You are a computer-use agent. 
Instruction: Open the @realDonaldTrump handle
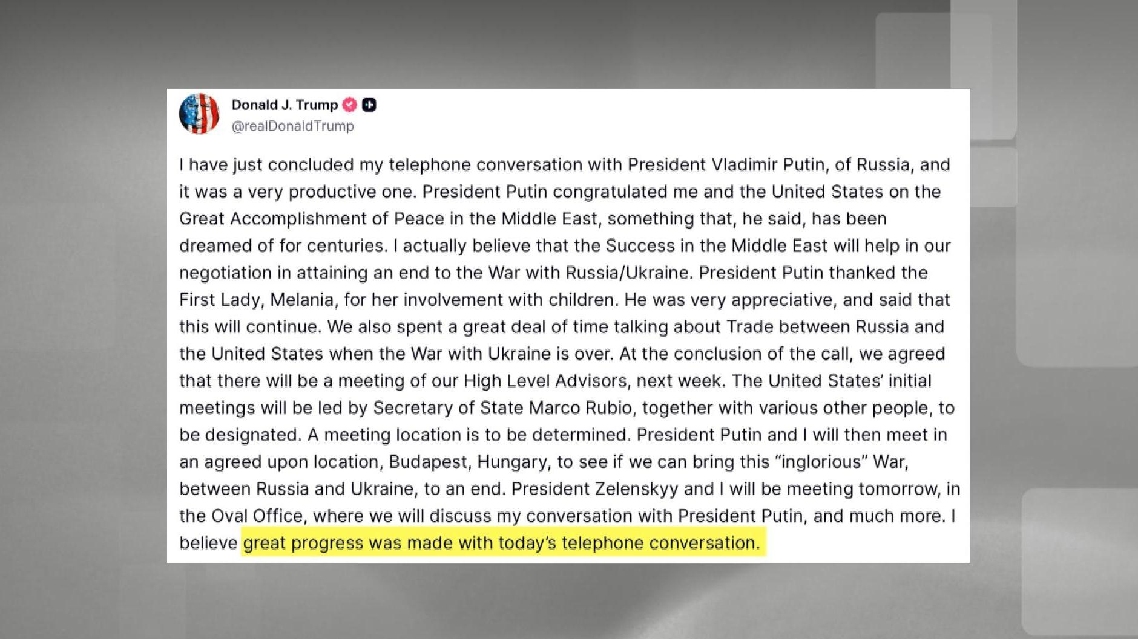pyautogui.click(x=292, y=127)
